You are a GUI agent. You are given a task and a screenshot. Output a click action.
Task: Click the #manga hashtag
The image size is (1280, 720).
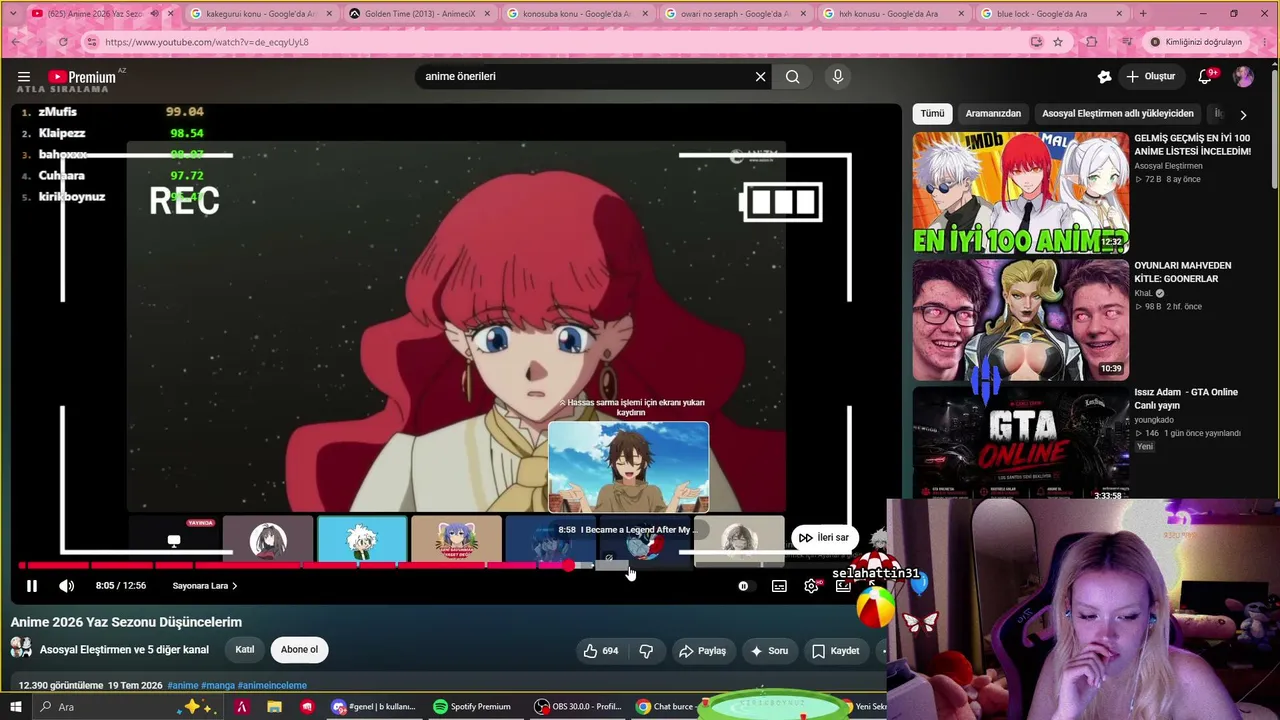point(217,686)
